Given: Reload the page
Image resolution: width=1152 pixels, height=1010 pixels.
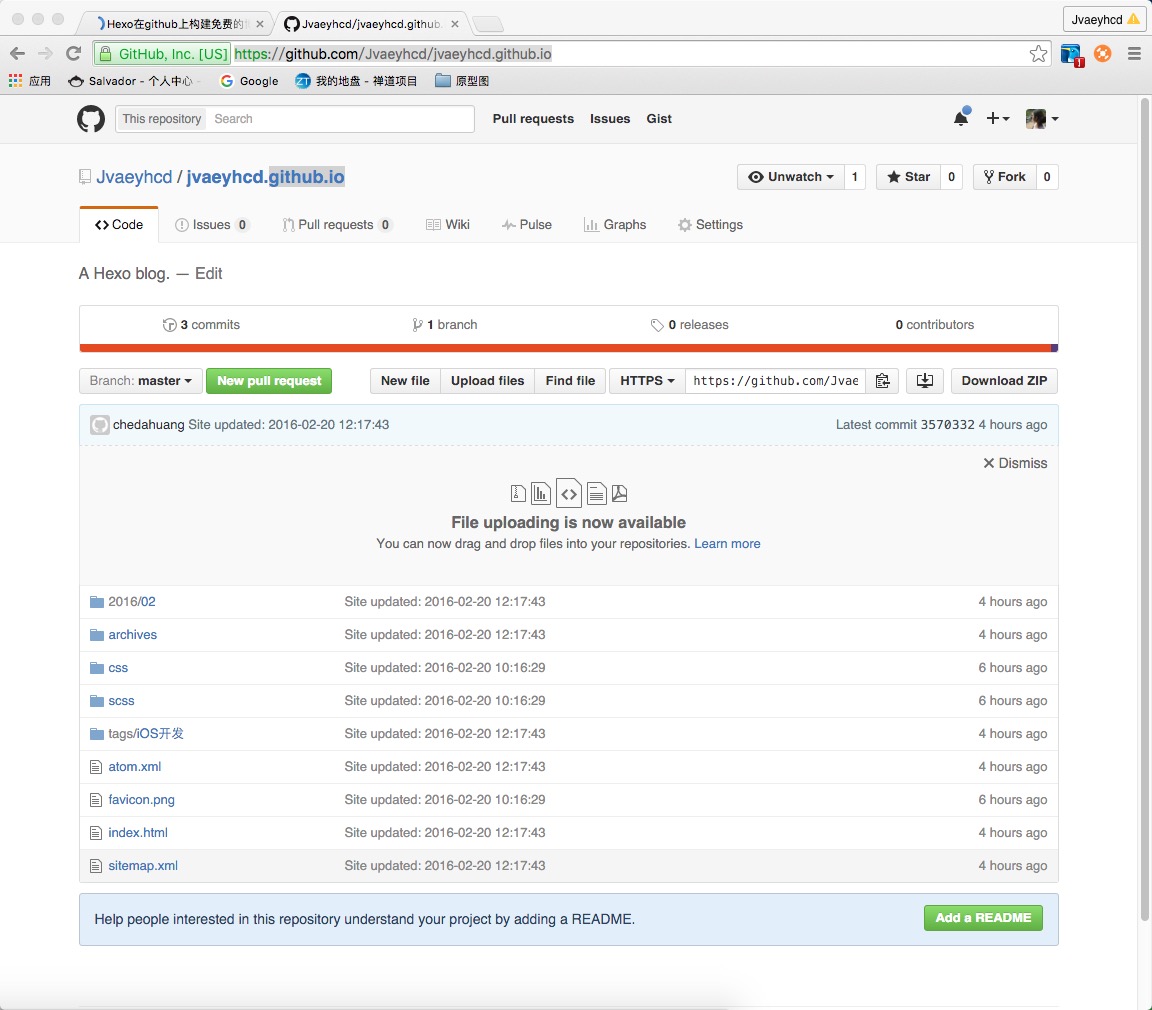Looking at the screenshot, I should tap(73, 54).
